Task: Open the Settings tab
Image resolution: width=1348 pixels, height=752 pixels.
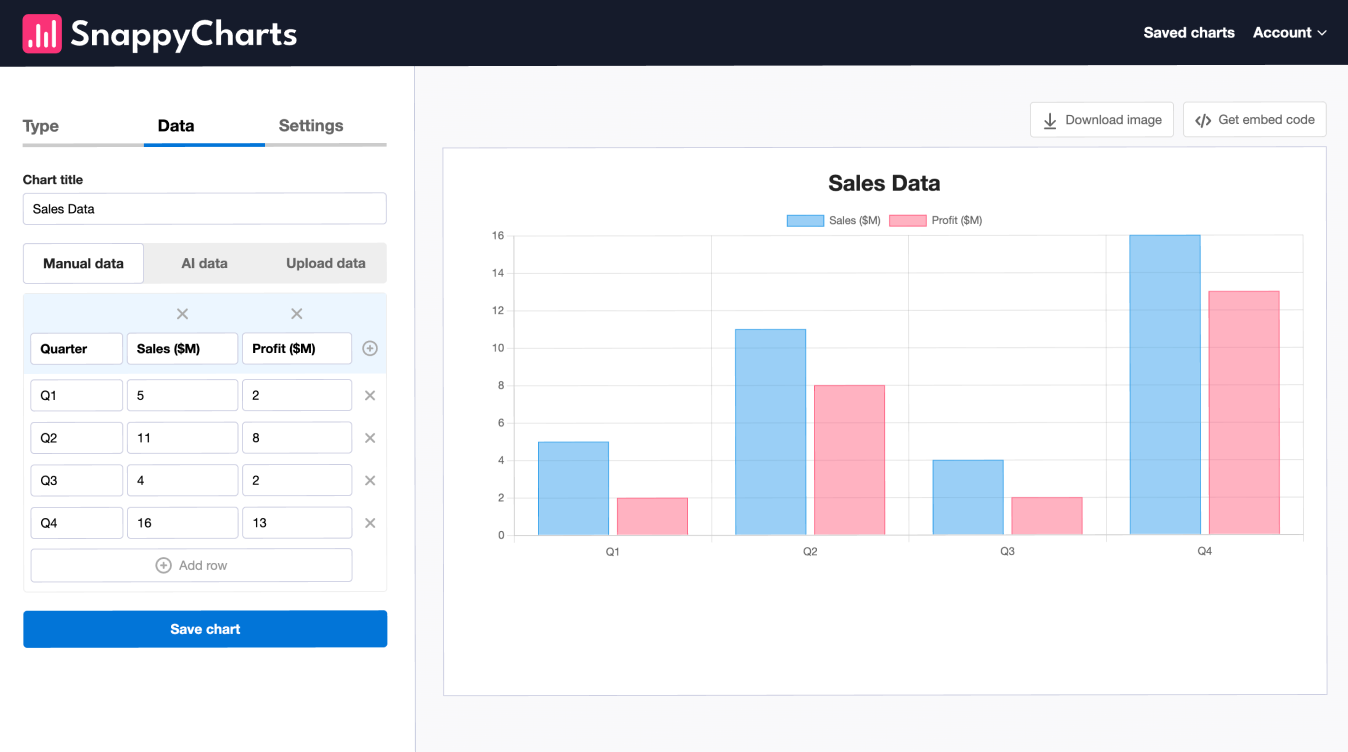Action: pos(310,126)
